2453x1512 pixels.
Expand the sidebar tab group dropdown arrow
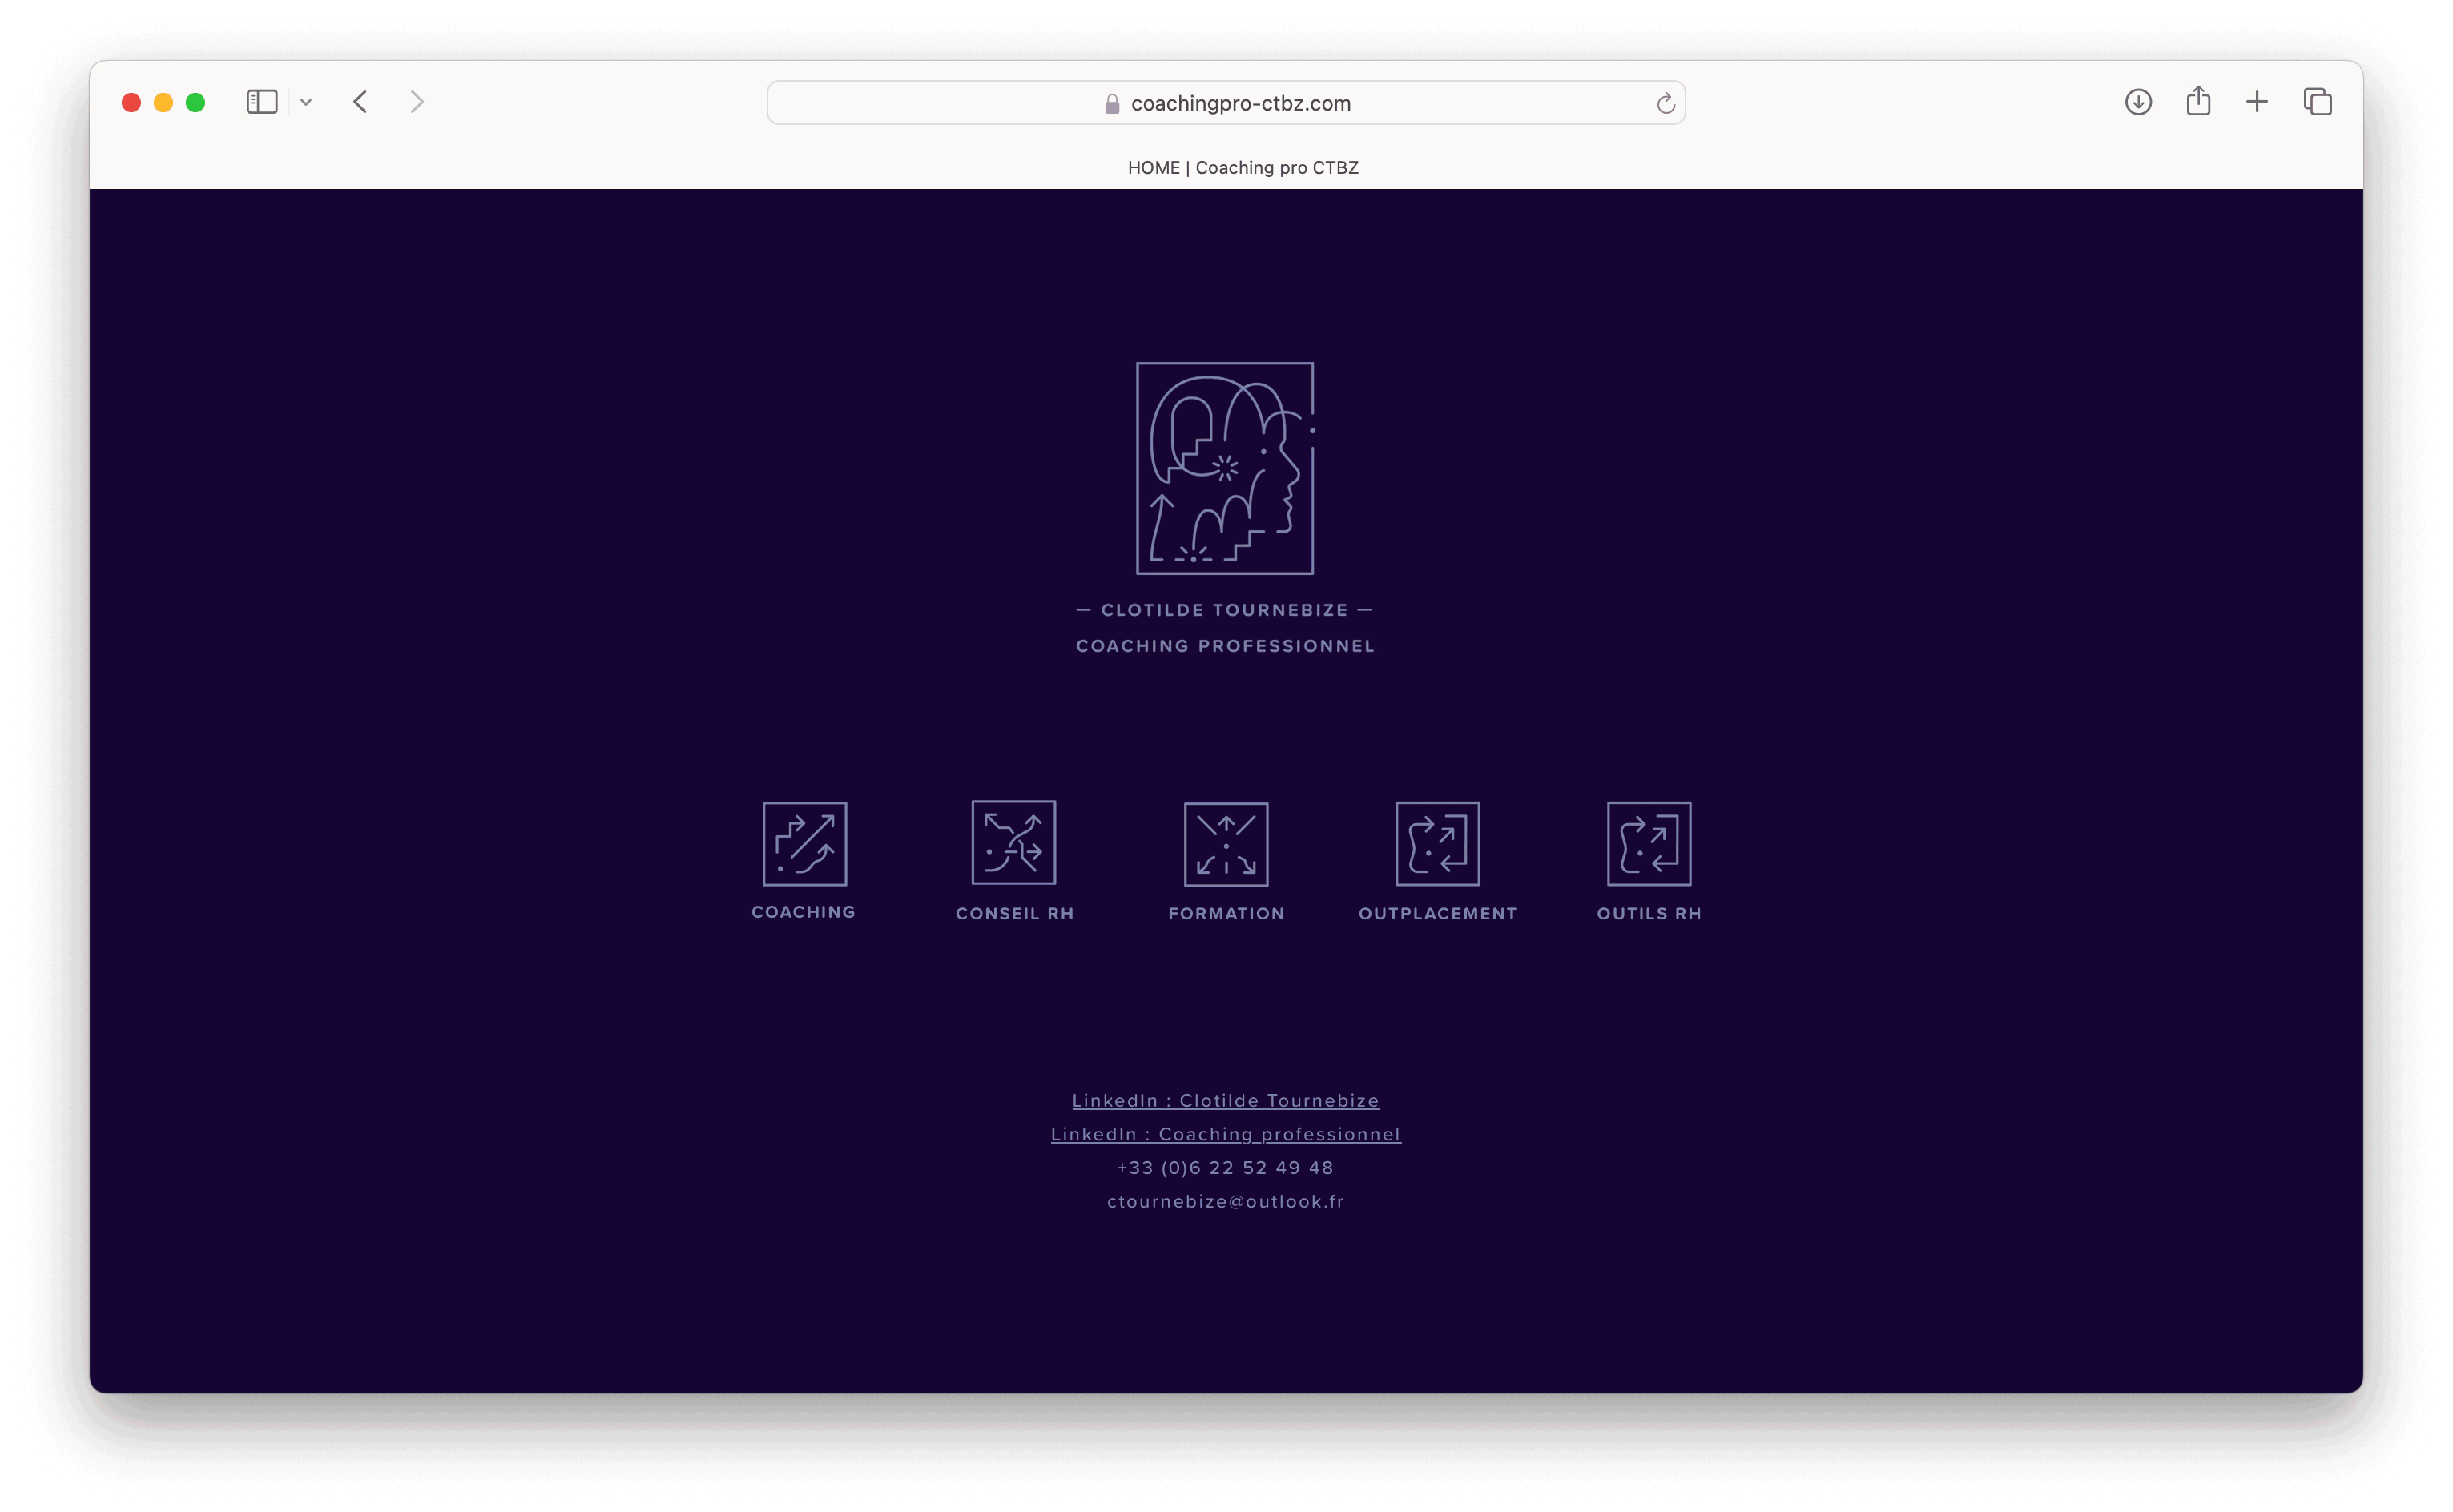(x=306, y=102)
